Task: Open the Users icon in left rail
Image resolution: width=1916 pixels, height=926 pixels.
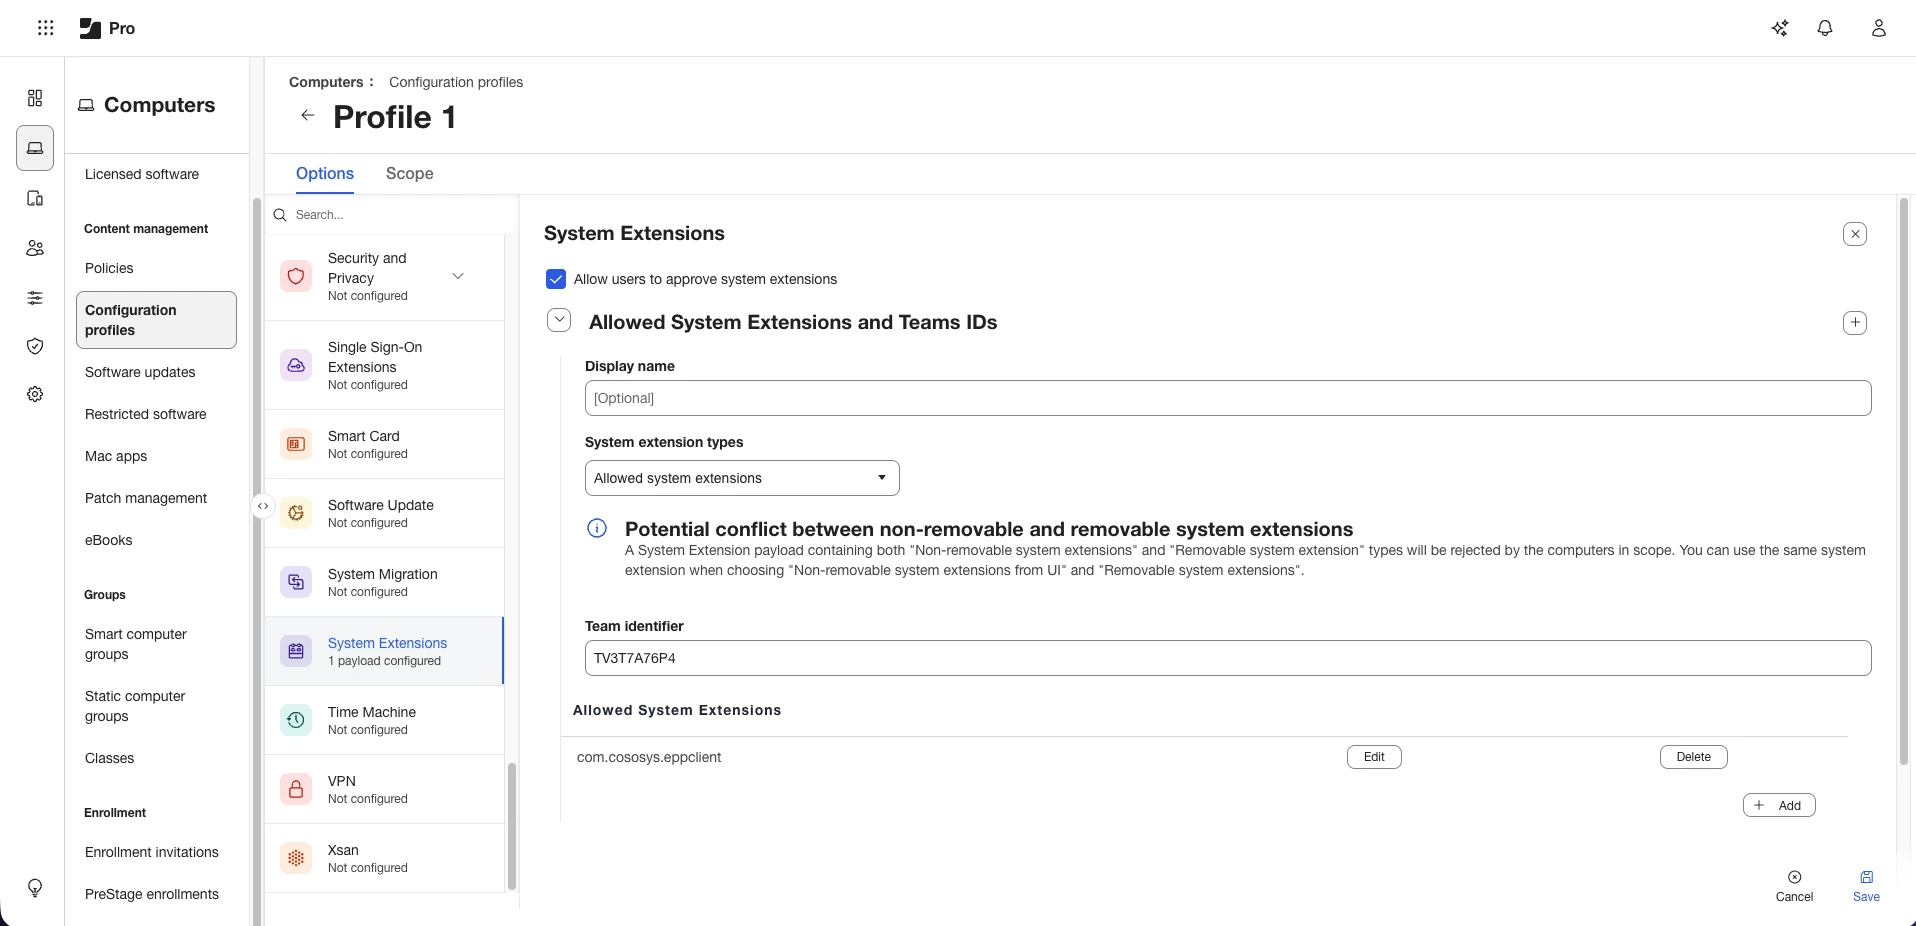Action: [35, 248]
